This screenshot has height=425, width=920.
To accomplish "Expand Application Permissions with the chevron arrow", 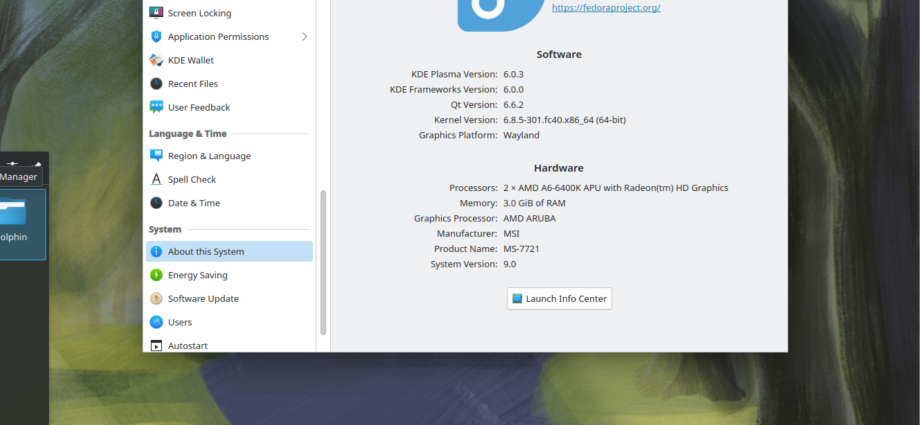I will point(305,36).
